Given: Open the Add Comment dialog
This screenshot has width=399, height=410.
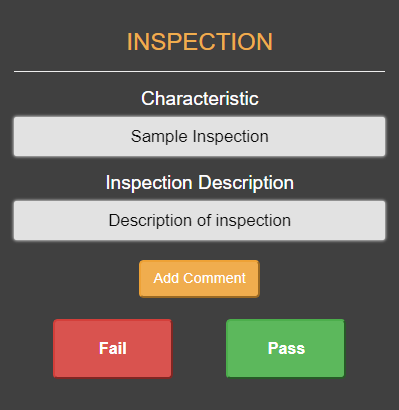Looking at the screenshot, I should point(199,278).
